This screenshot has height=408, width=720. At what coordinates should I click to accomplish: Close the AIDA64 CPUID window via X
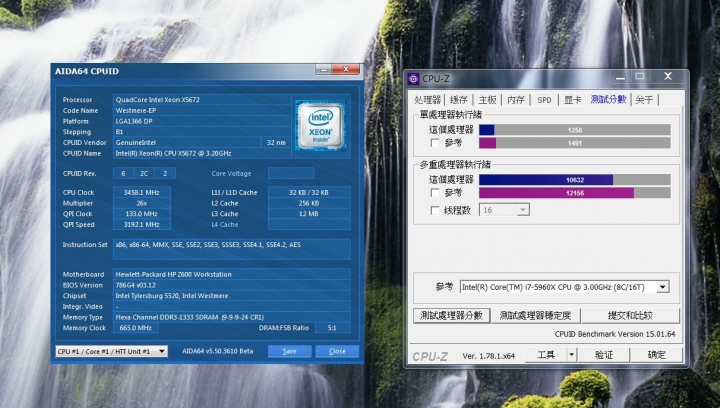346,69
